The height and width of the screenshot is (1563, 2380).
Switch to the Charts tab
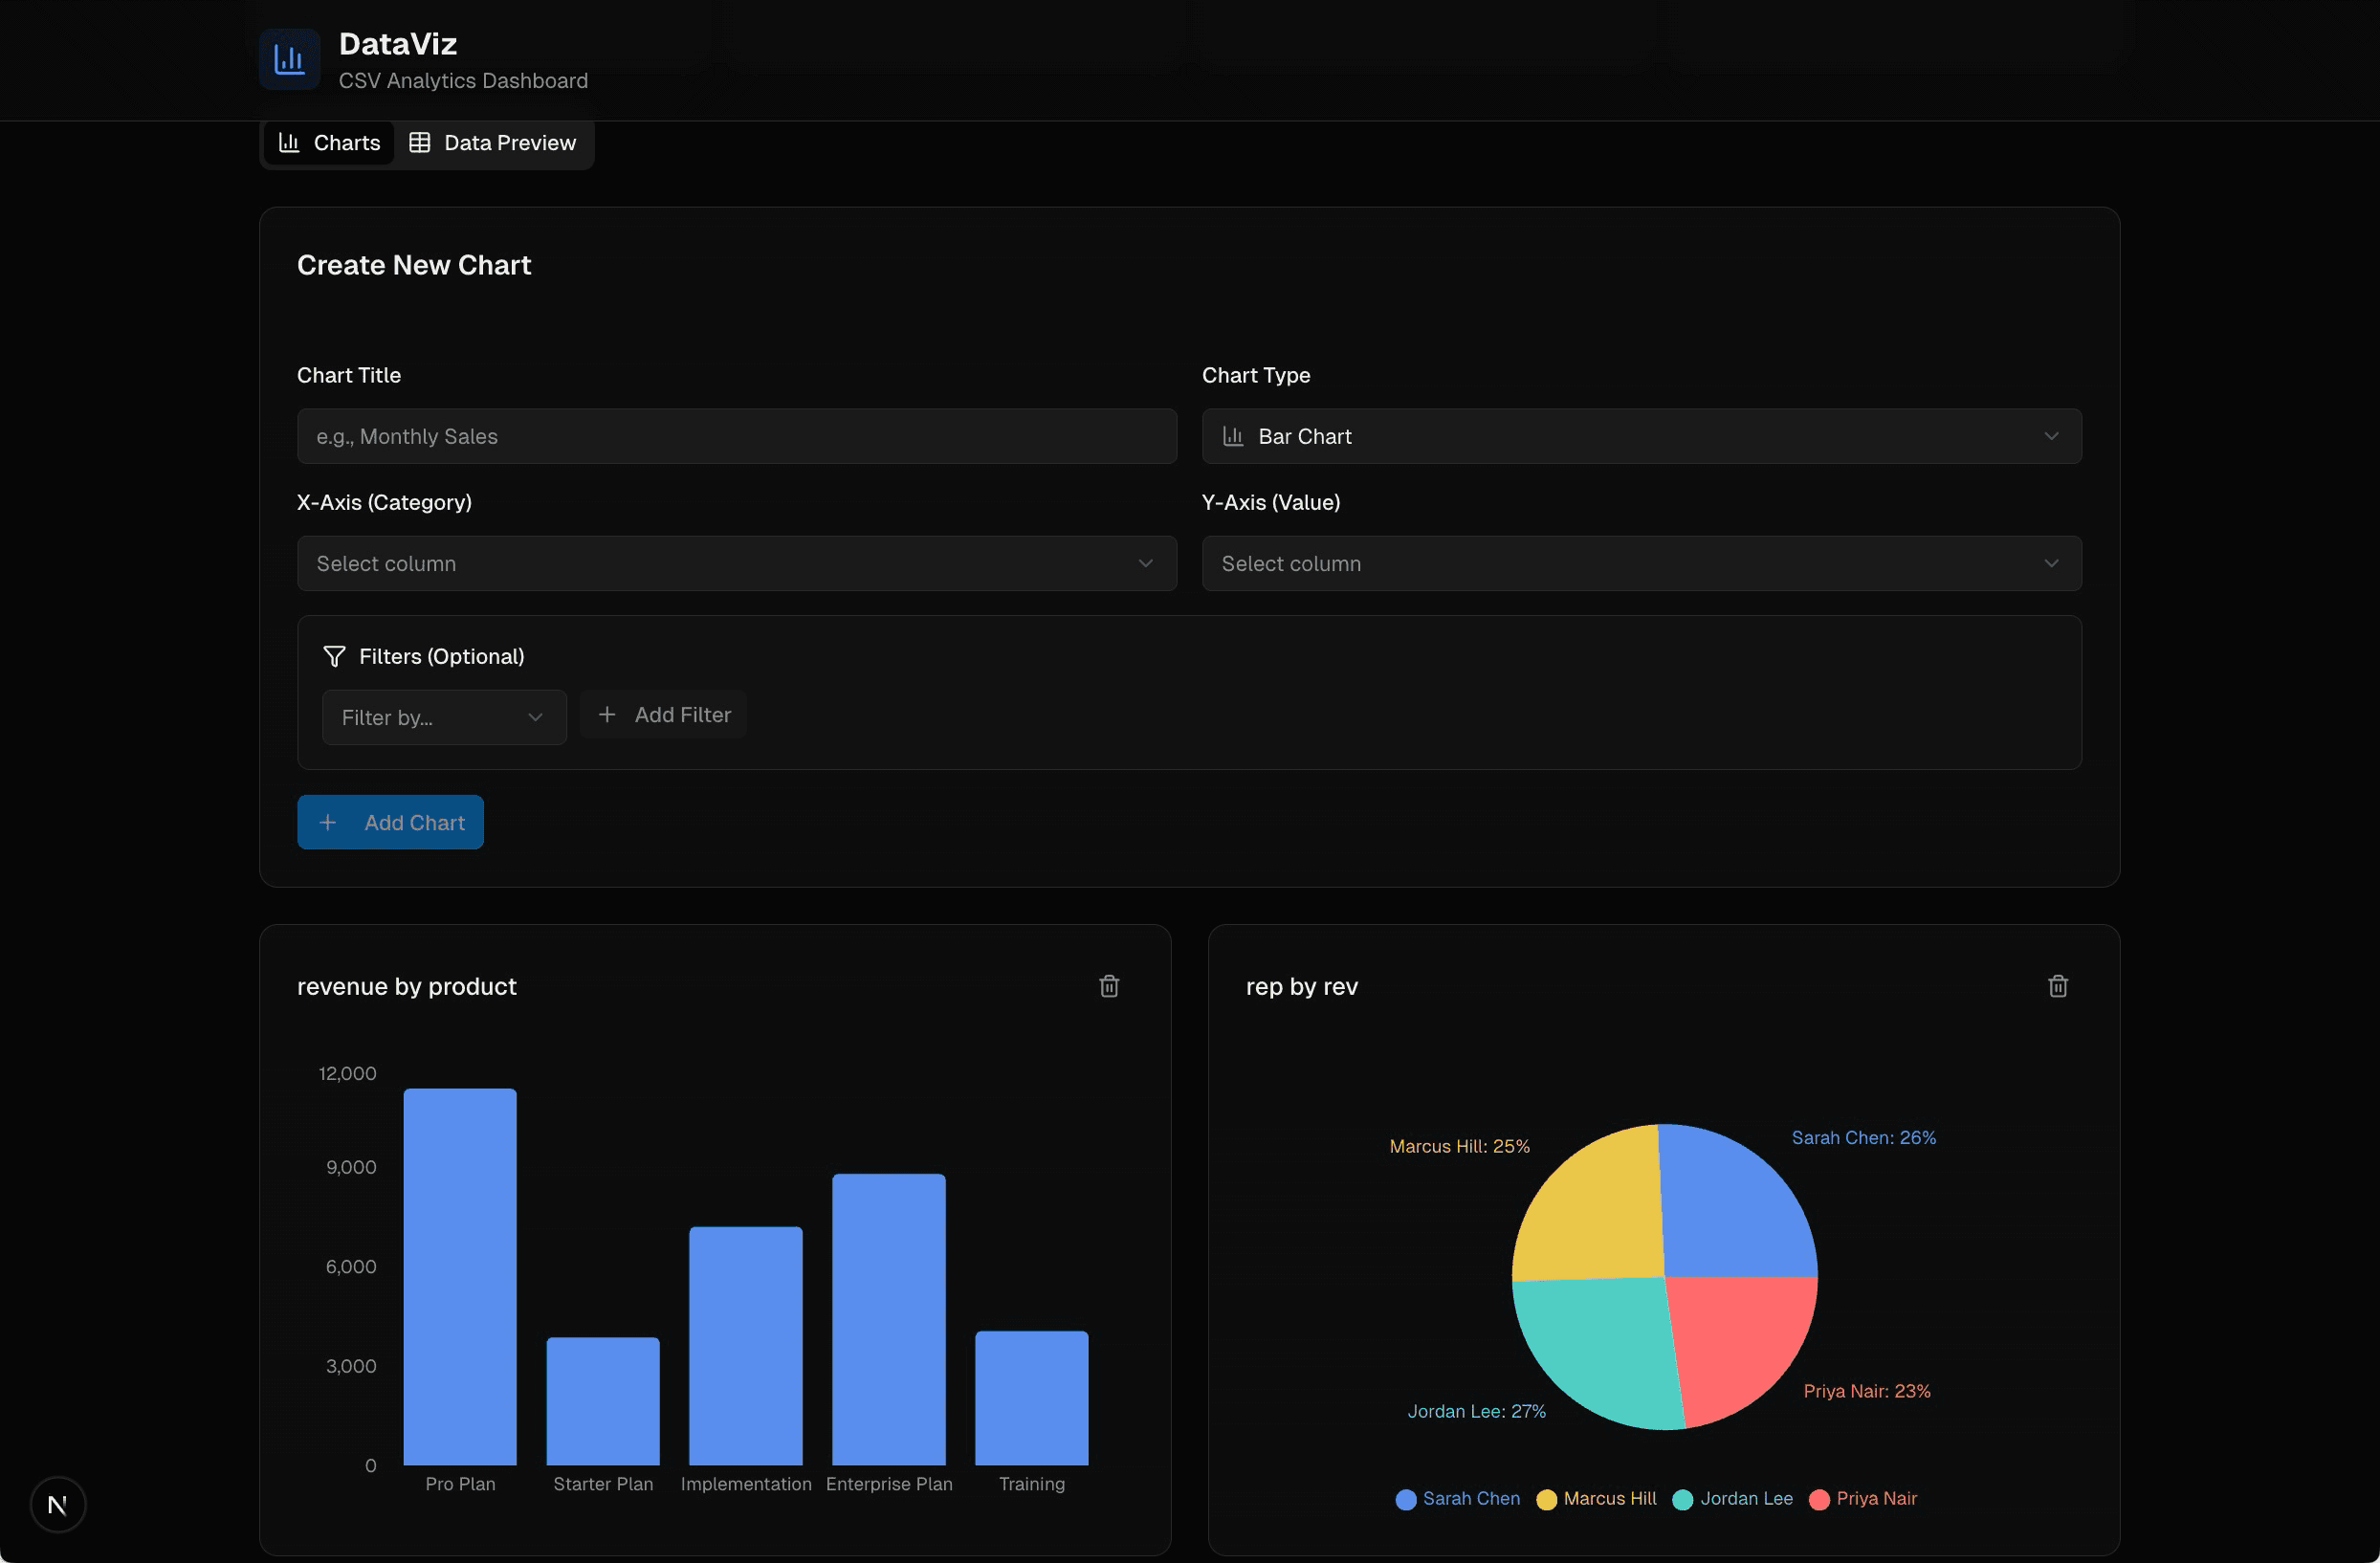click(x=328, y=142)
